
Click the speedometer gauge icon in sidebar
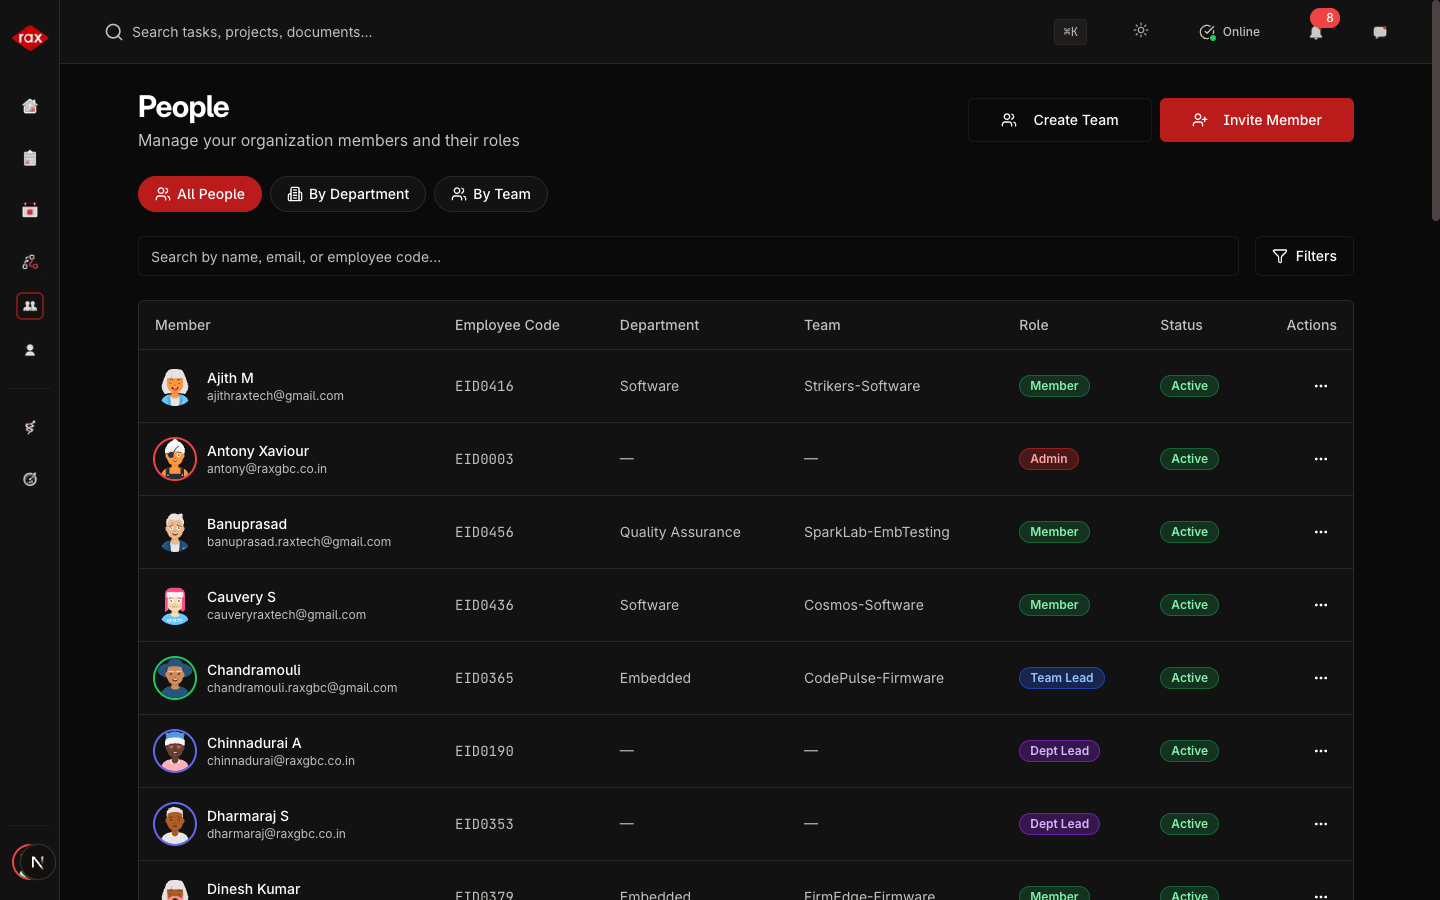tap(30, 479)
